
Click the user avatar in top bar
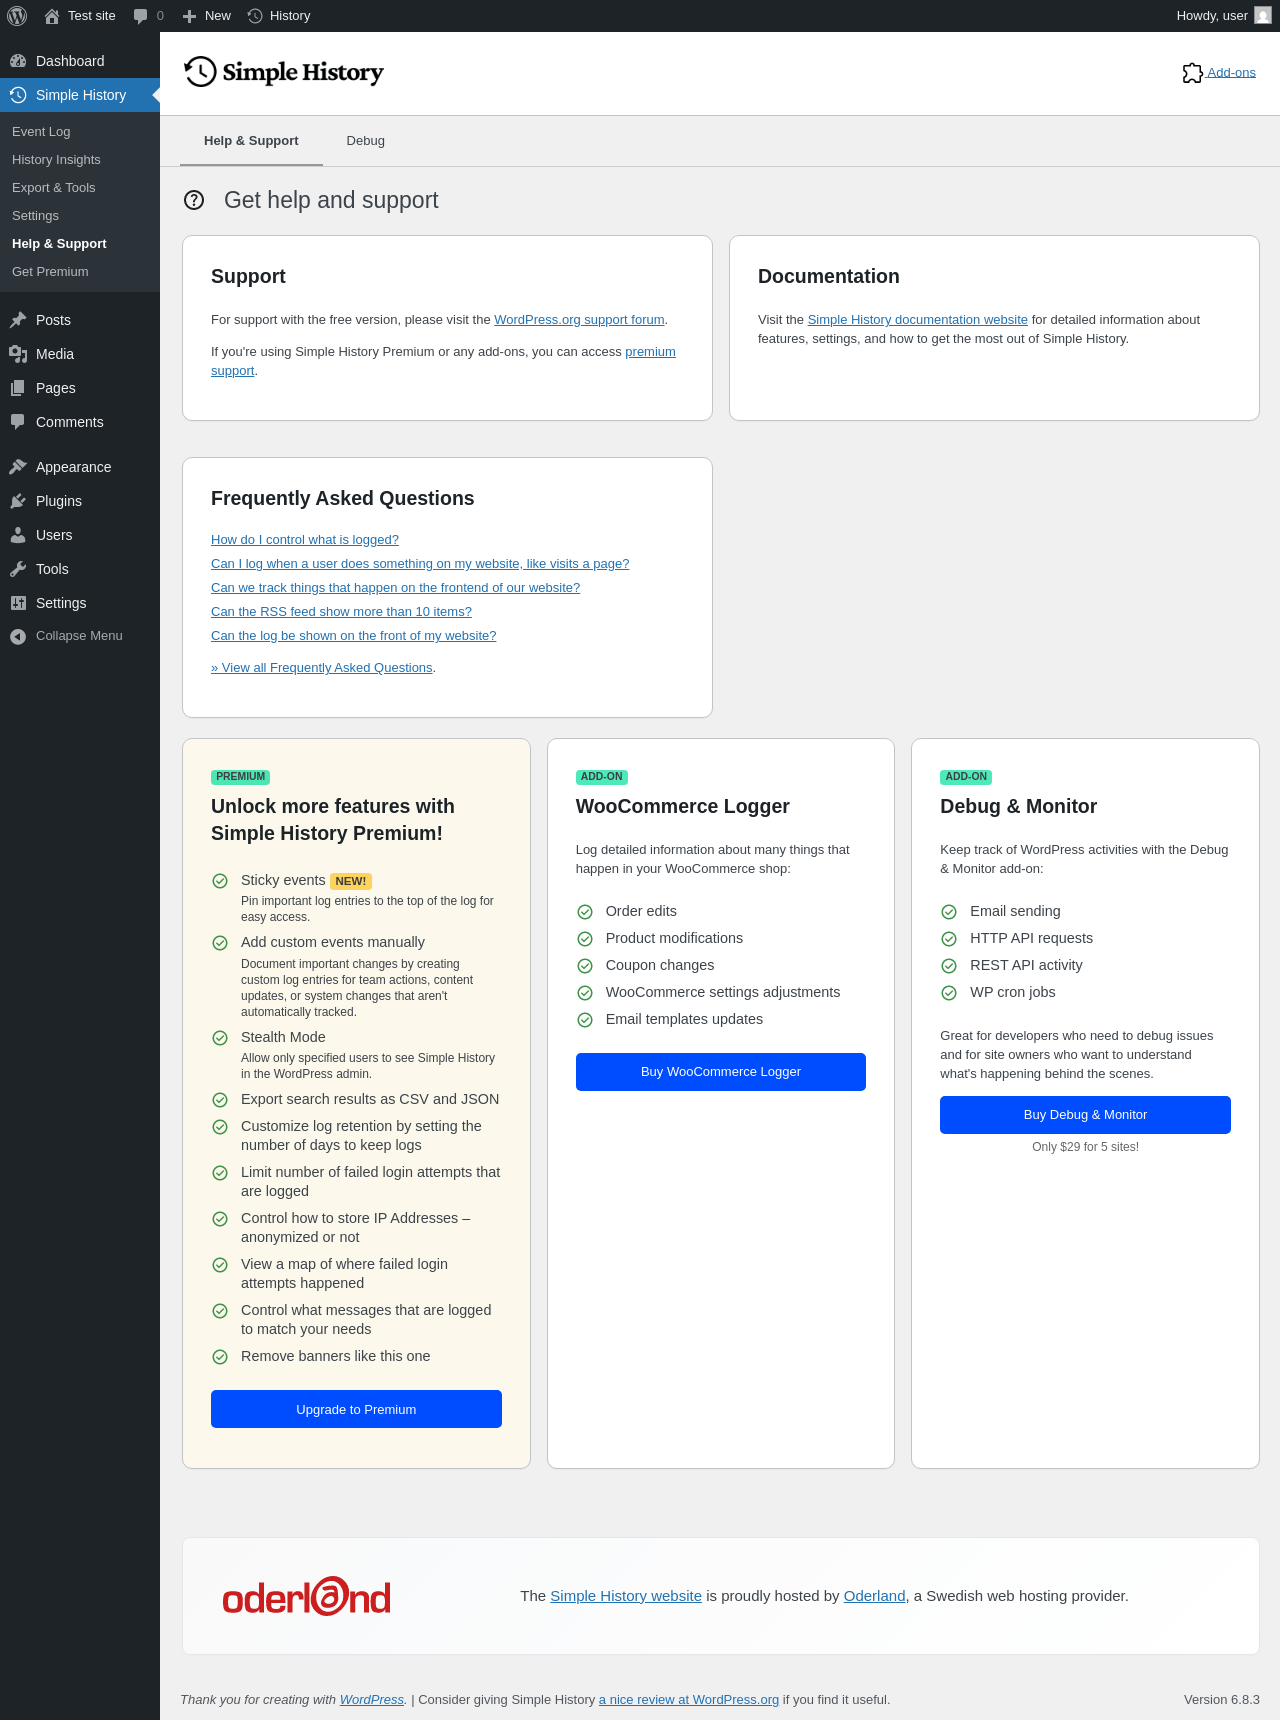(1263, 16)
